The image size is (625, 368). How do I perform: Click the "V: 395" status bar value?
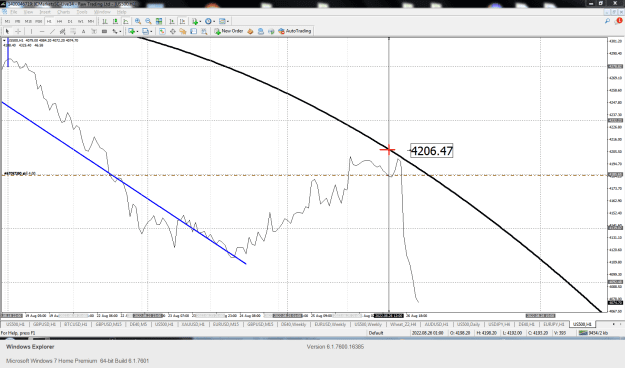click(x=560, y=333)
